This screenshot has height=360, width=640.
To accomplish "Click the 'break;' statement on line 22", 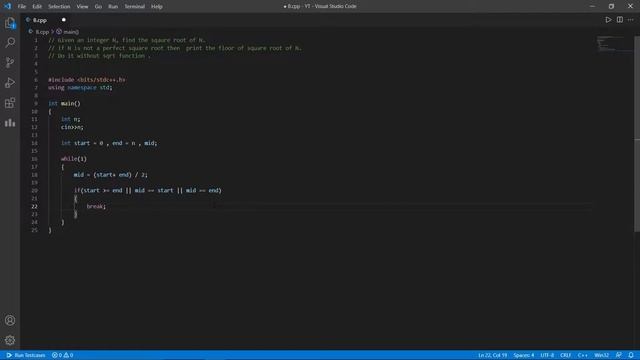I will pyautogui.click(x=96, y=207).
